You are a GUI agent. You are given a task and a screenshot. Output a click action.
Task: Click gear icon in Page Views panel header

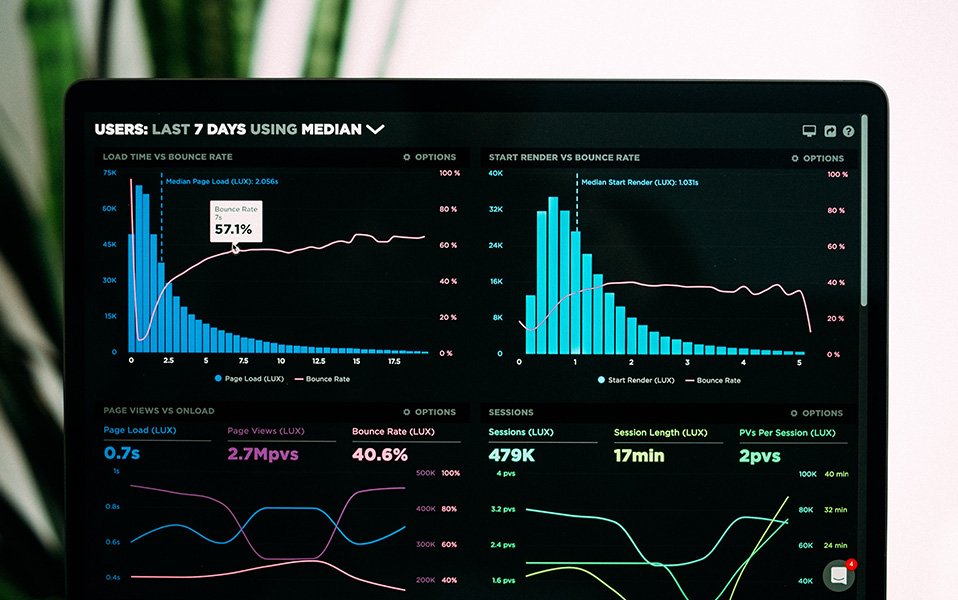(406, 412)
